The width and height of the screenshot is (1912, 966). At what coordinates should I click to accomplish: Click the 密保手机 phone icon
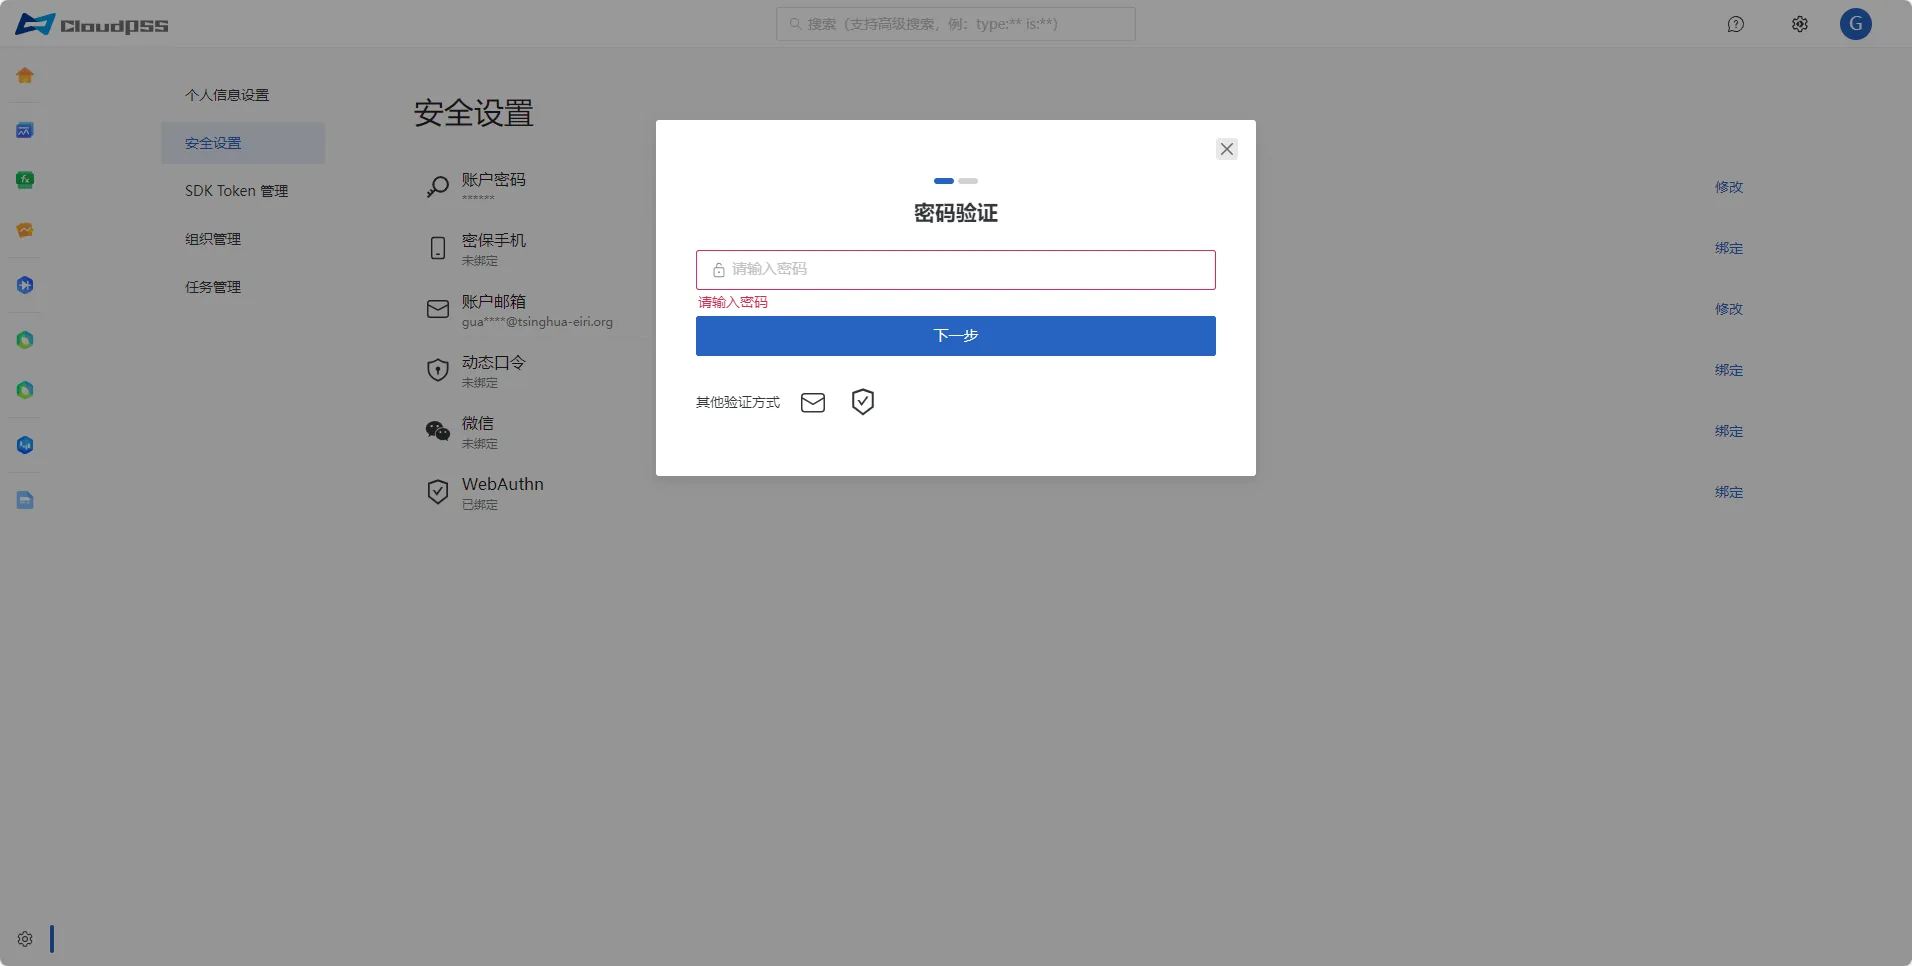coord(438,248)
